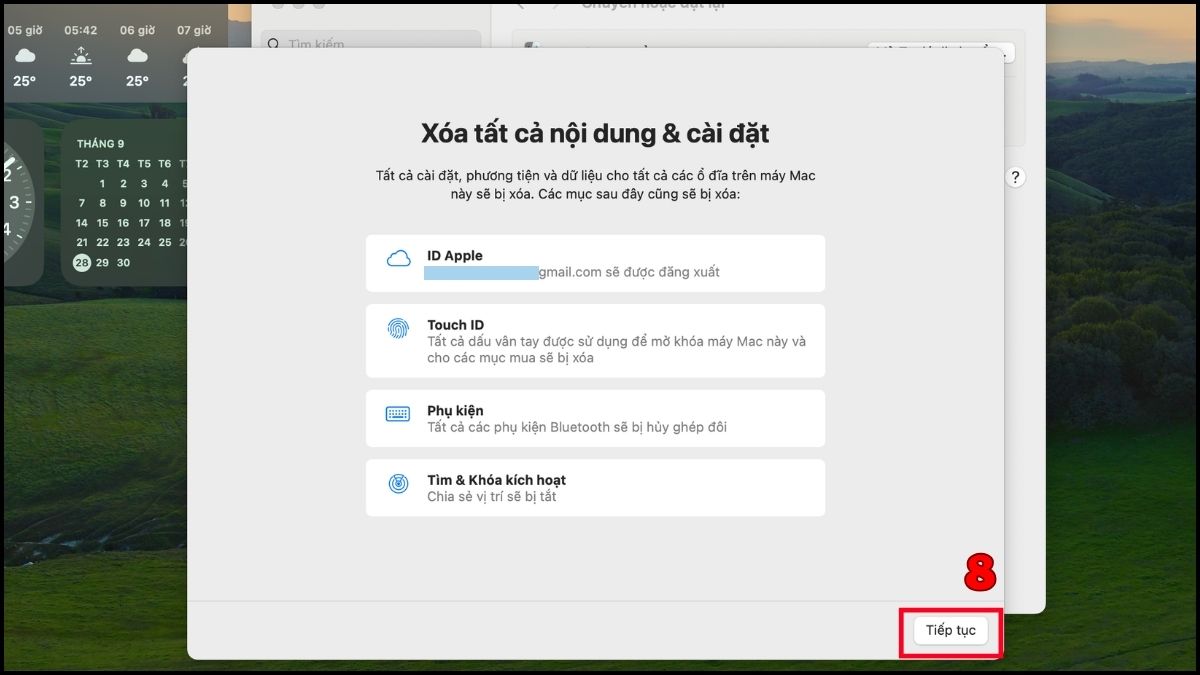Click the cloud icon beside ID Apple

click(x=399, y=260)
